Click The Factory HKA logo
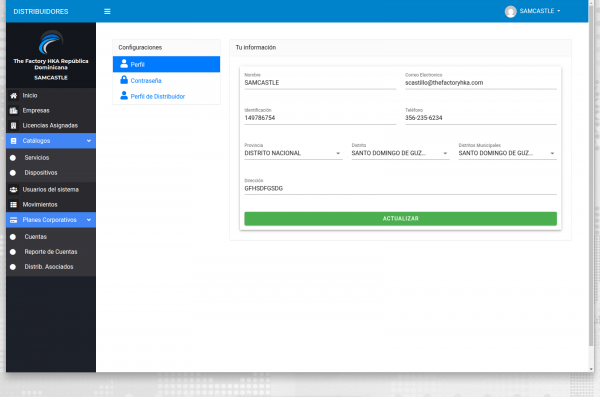The image size is (600, 397). tap(51, 42)
